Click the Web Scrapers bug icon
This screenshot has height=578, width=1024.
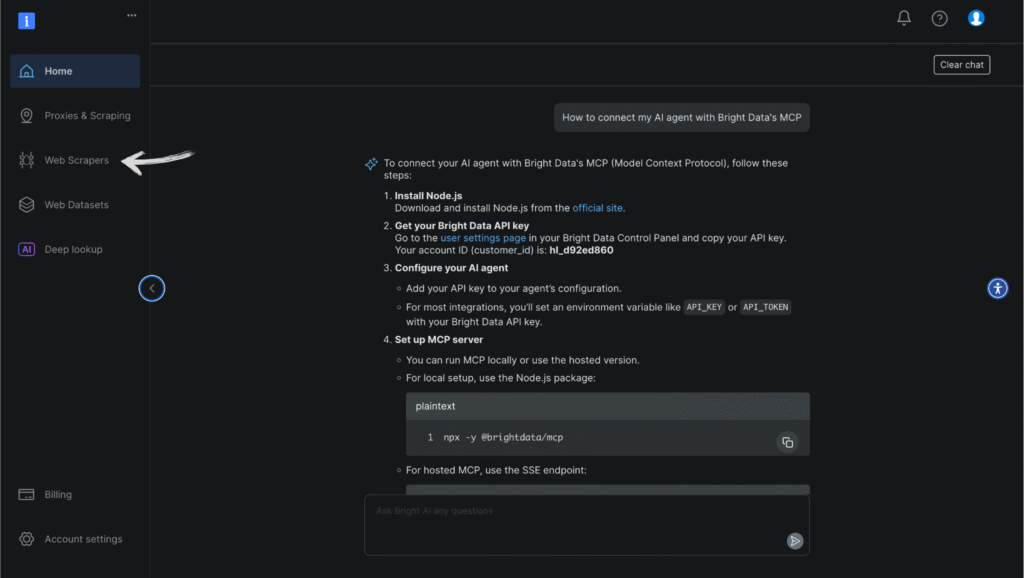click(26, 160)
